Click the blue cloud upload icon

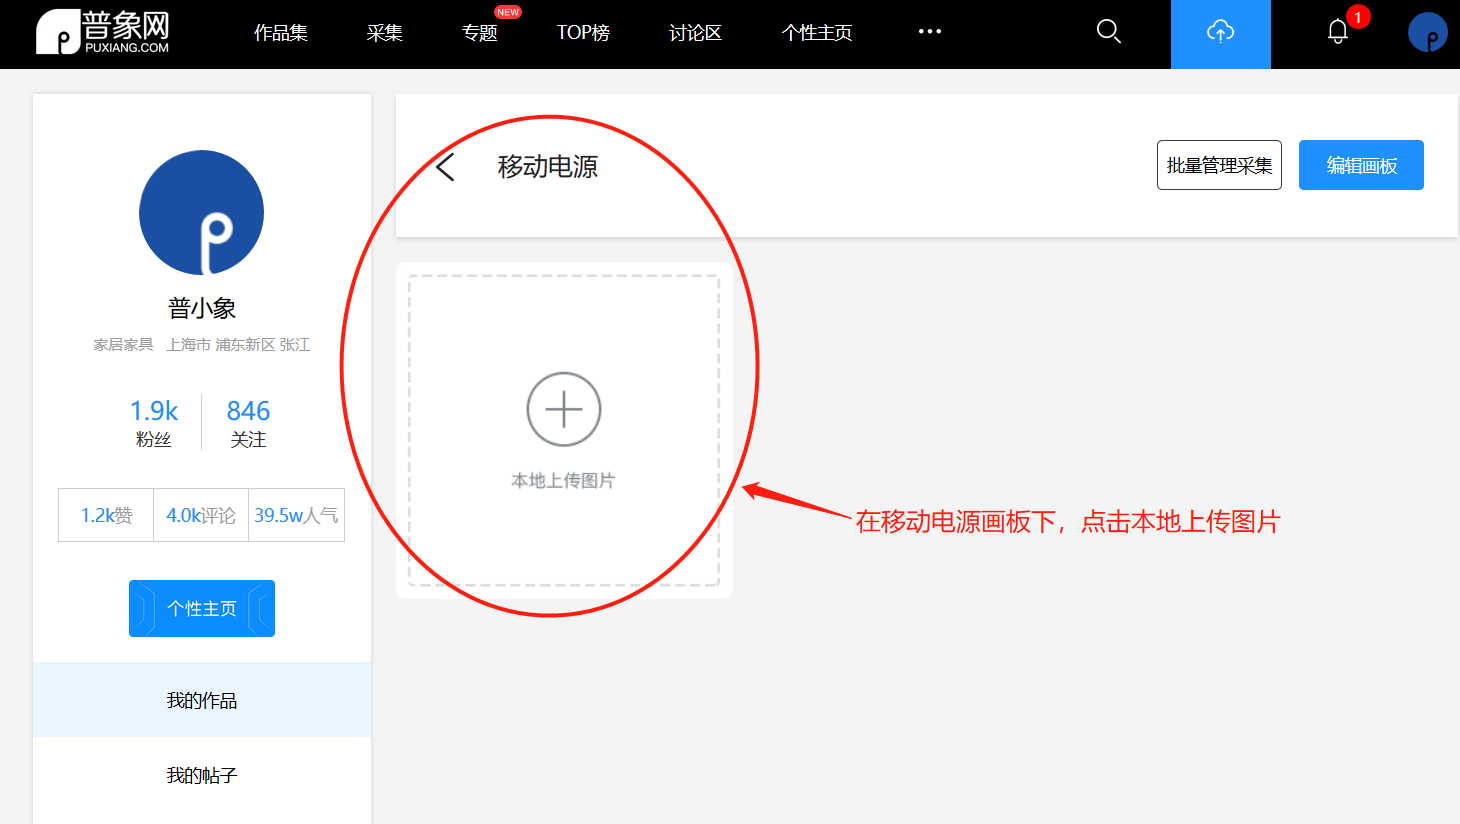(1220, 31)
